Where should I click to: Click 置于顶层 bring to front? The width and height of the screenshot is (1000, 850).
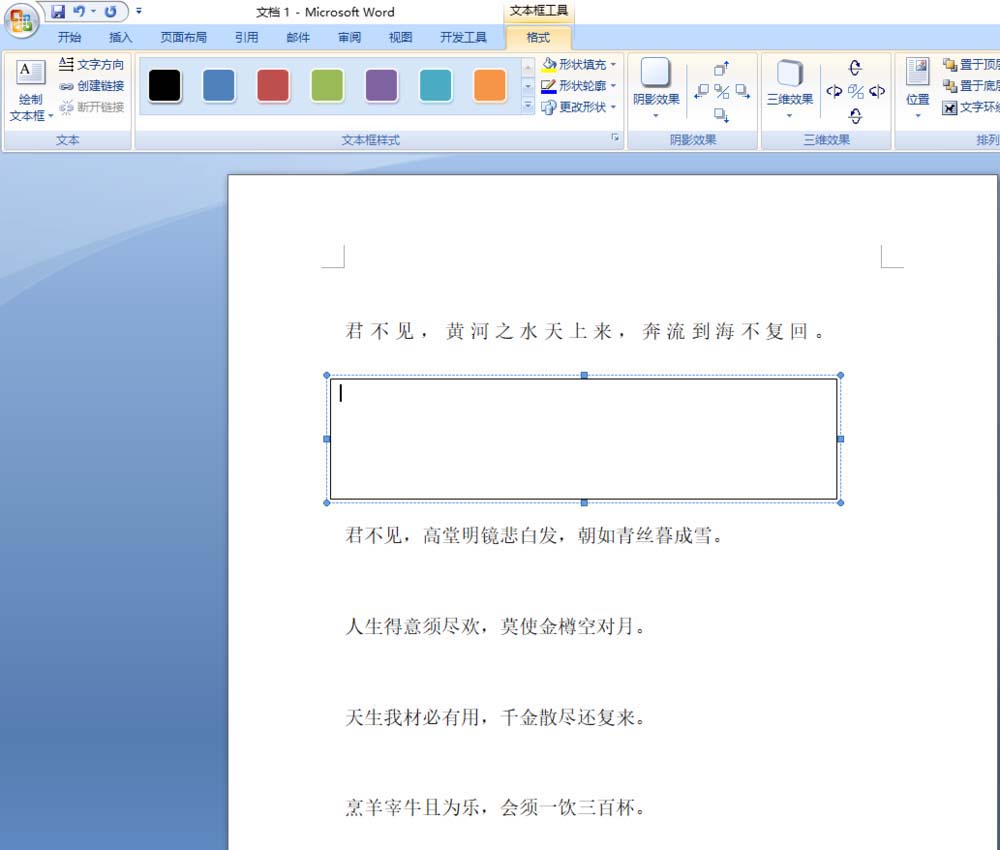point(971,64)
